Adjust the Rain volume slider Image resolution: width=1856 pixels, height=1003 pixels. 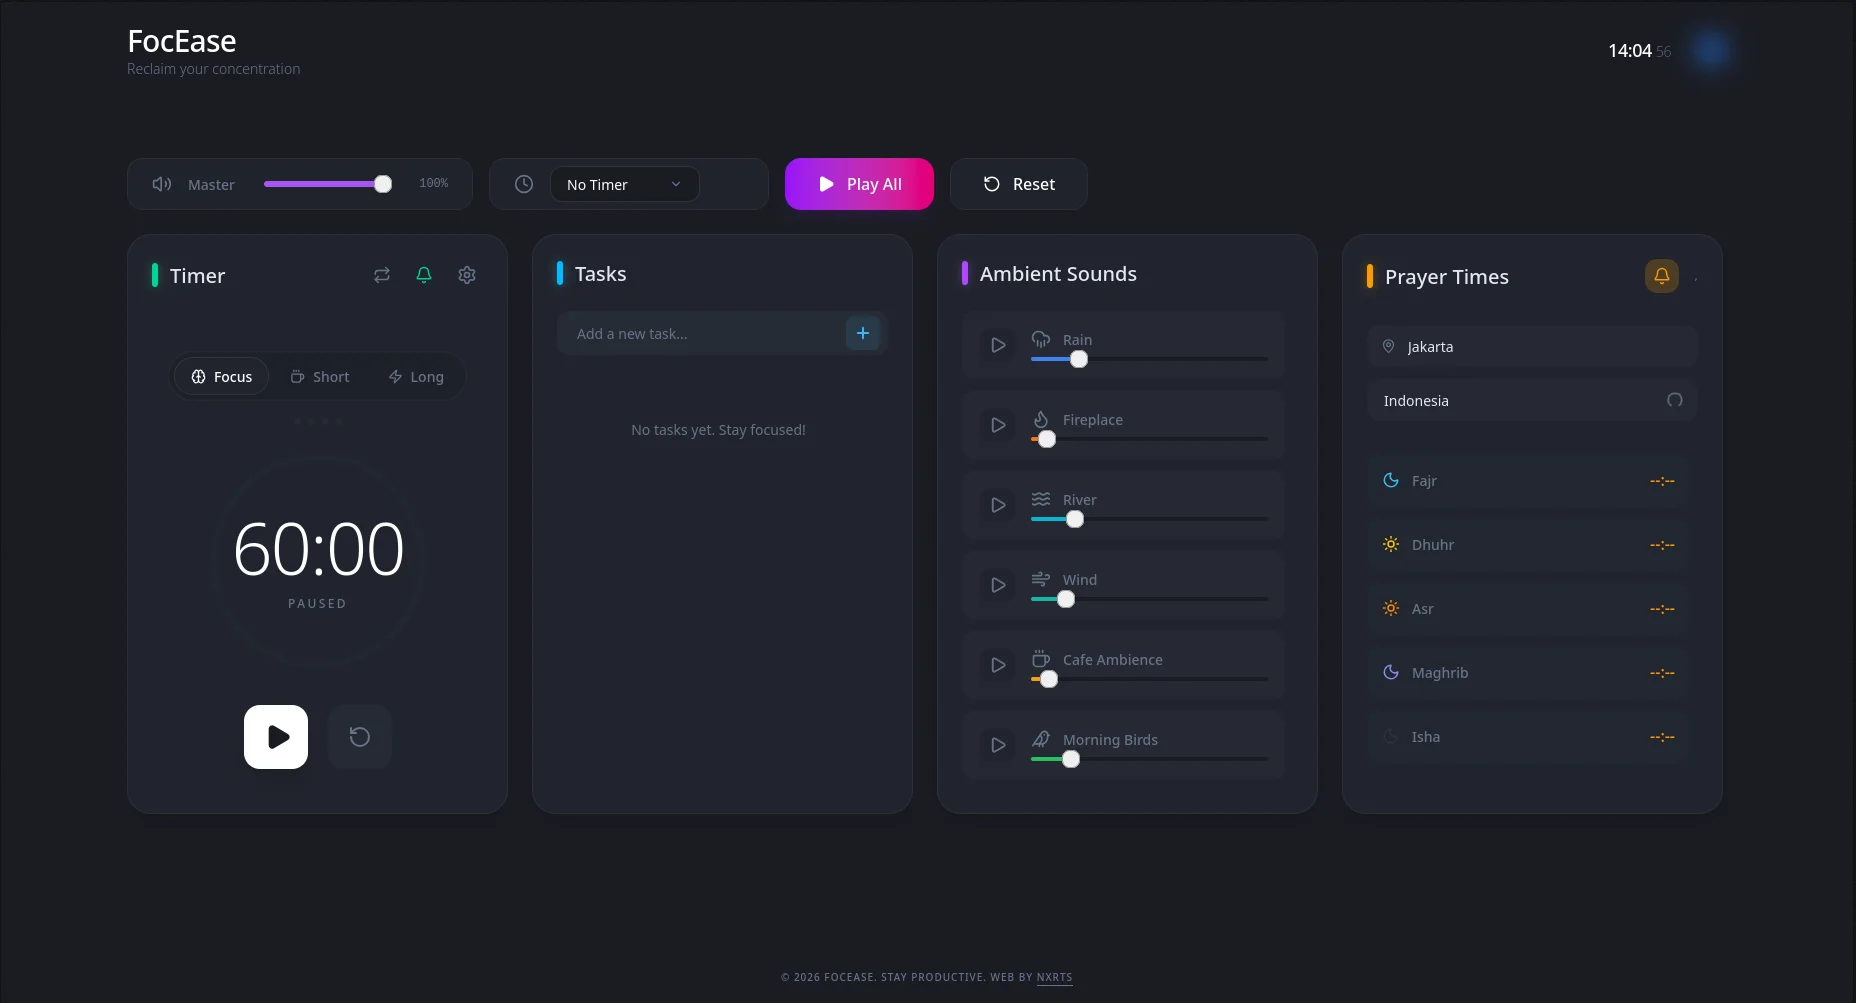[1149, 359]
